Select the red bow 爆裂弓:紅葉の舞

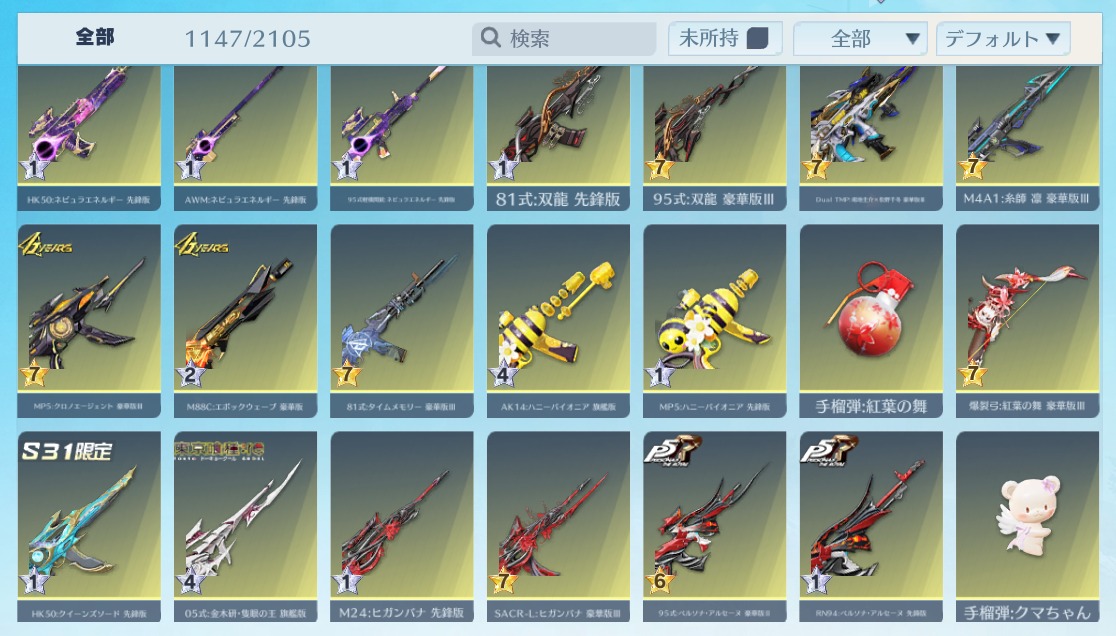pyautogui.click(x=1027, y=321)
